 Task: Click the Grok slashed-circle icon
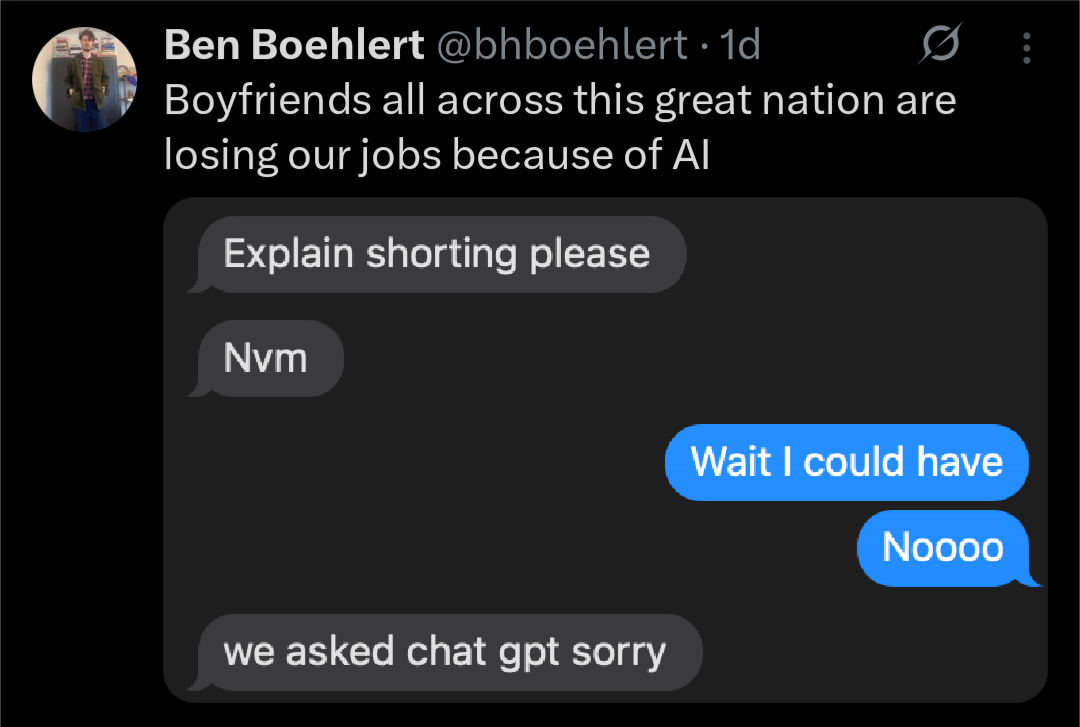coord(941,45)
